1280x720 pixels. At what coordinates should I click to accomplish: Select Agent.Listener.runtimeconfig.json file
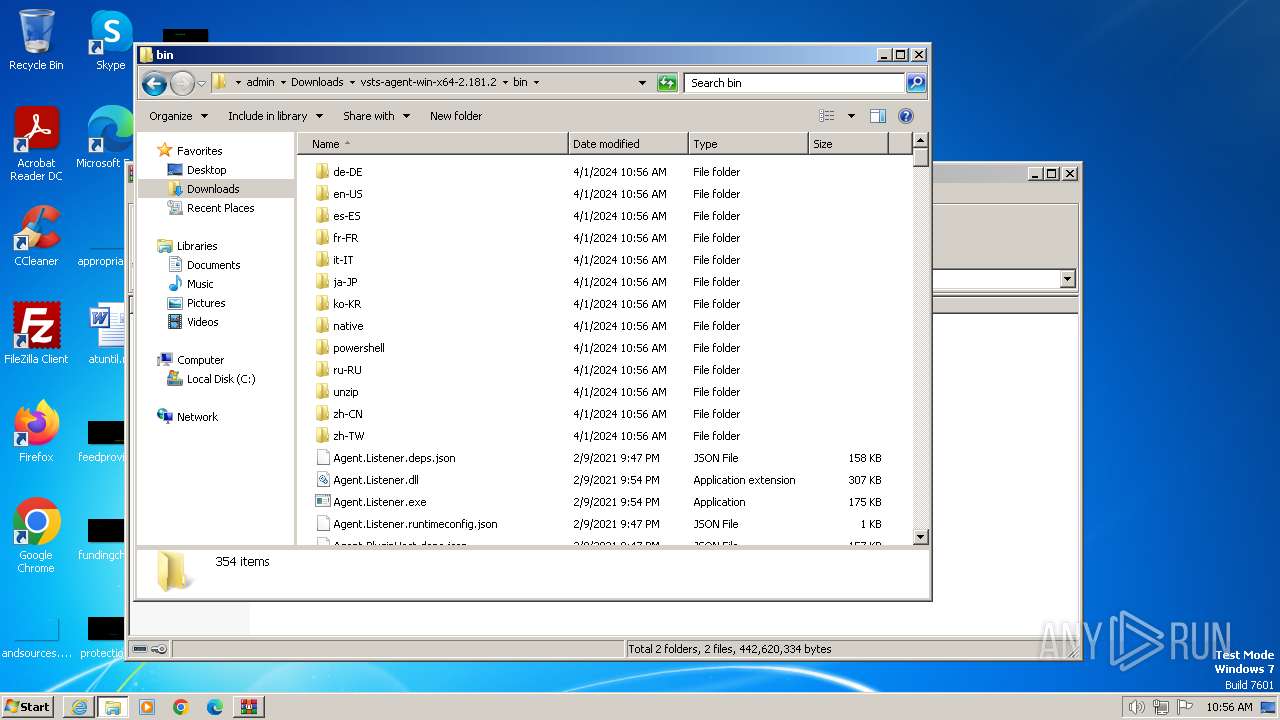(415, 524)
